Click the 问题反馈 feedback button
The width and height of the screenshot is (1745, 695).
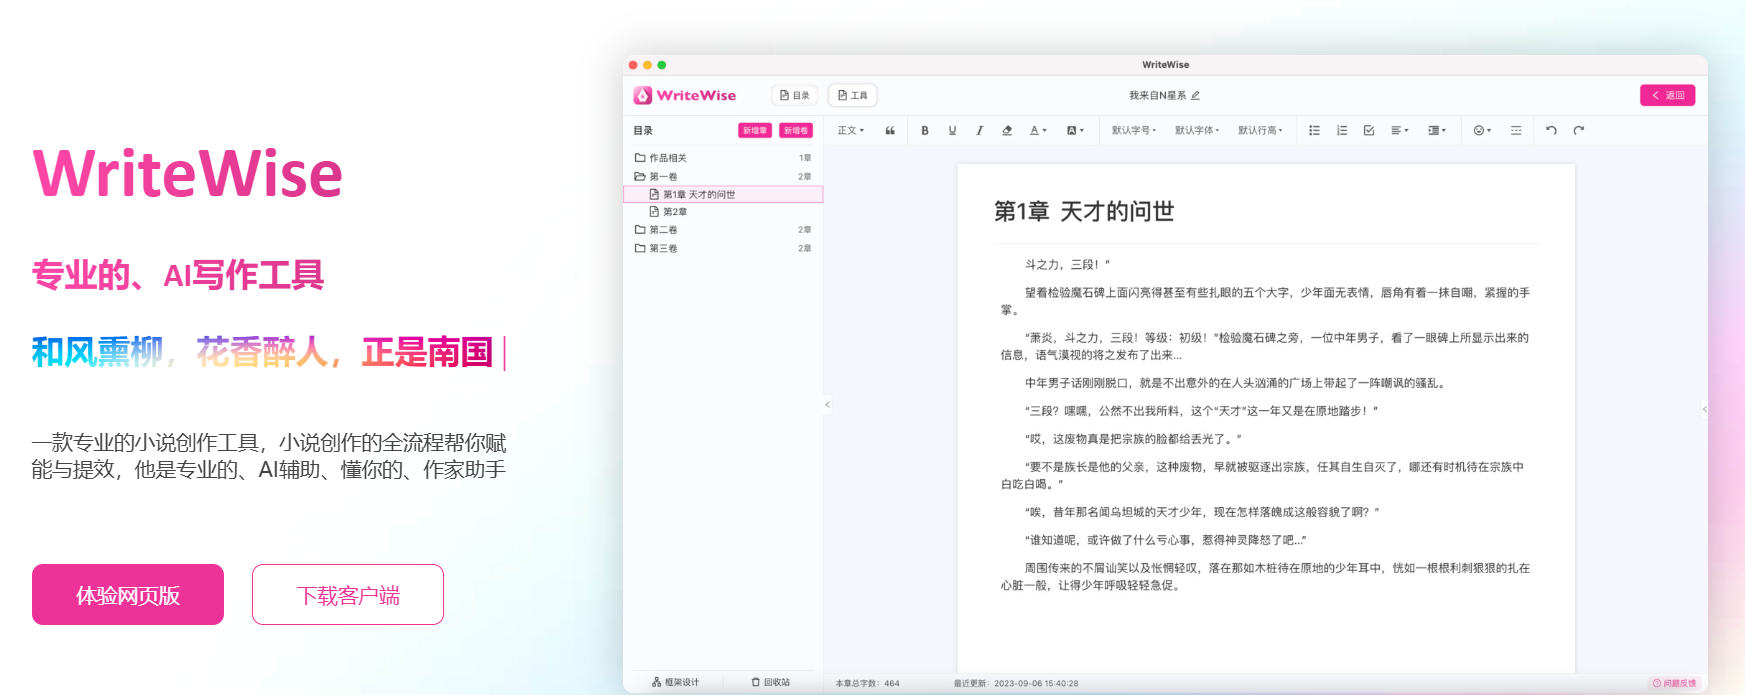[1674, 683]
